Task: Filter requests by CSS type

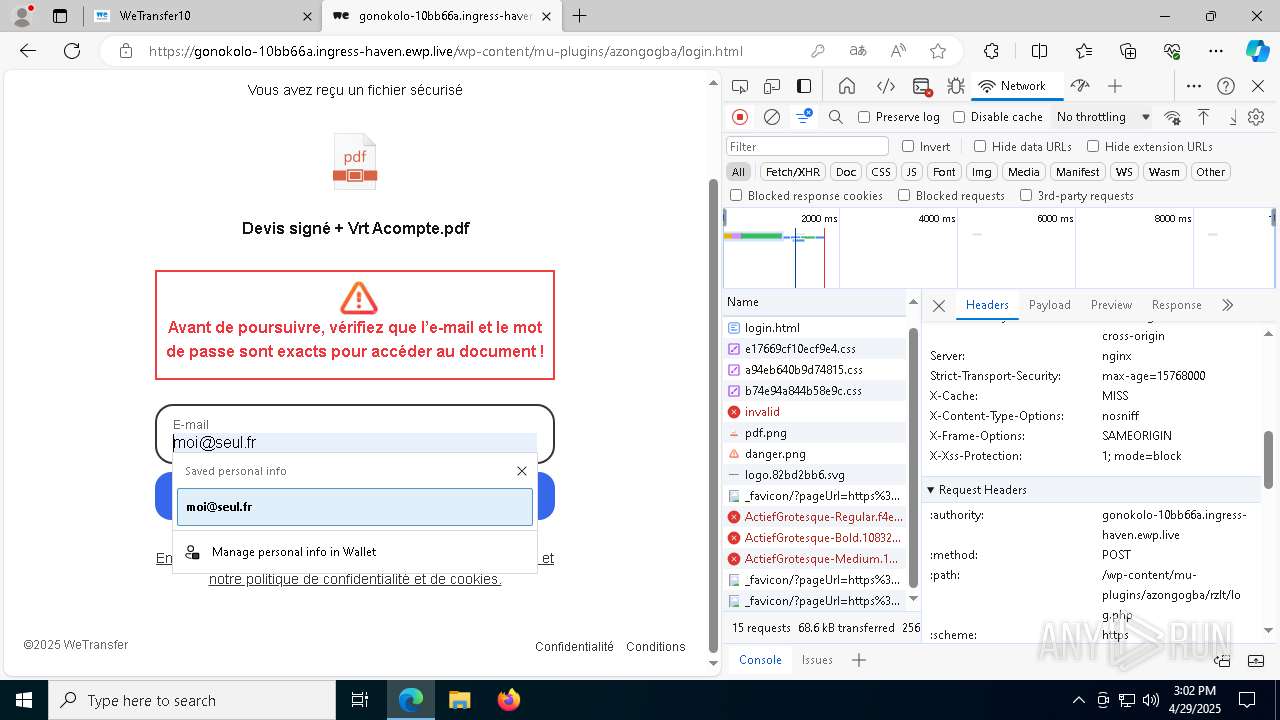Action: click(x=880, y=172)
